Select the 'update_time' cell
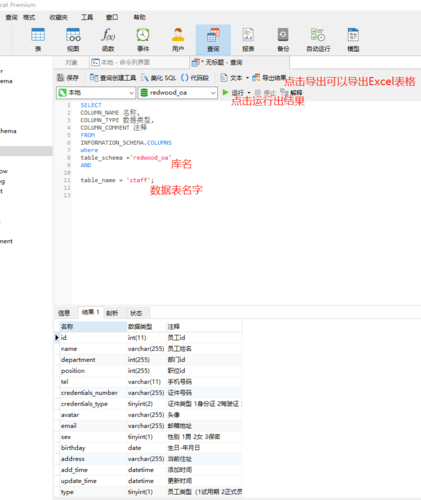The height and width of the screenshot is (500, 421). click(93, 481)
